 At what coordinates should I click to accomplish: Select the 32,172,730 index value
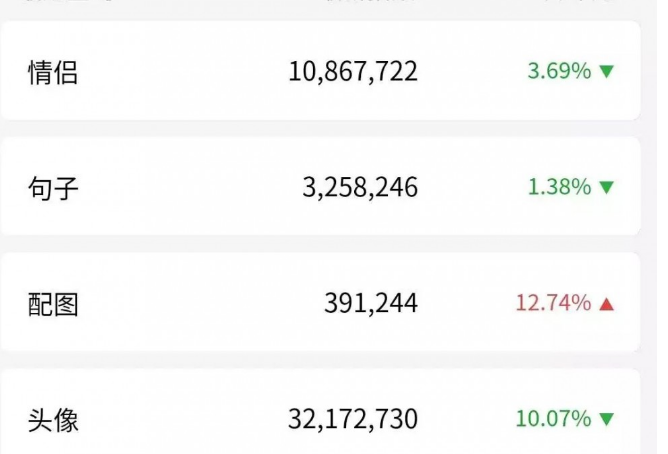coord(353,419)
